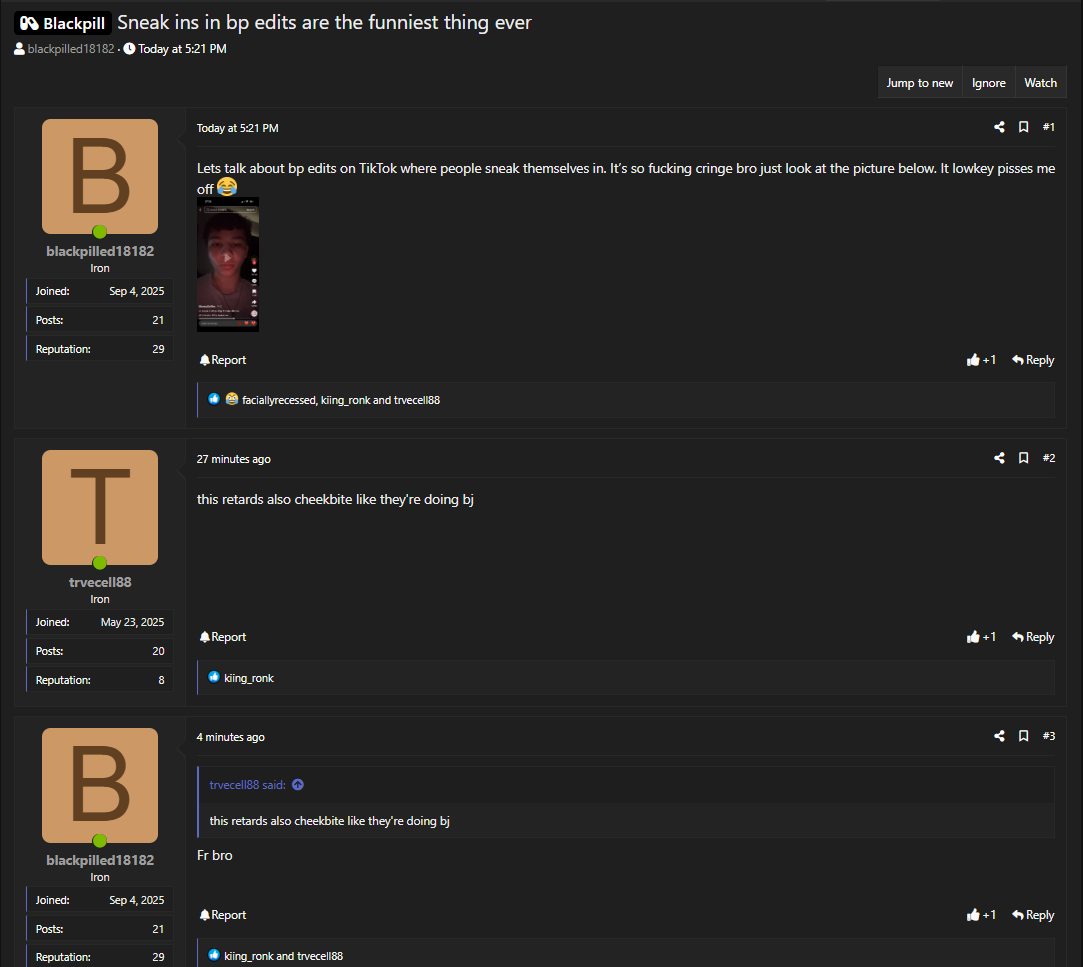Share post #1 via share icon

tap(999, 127)
